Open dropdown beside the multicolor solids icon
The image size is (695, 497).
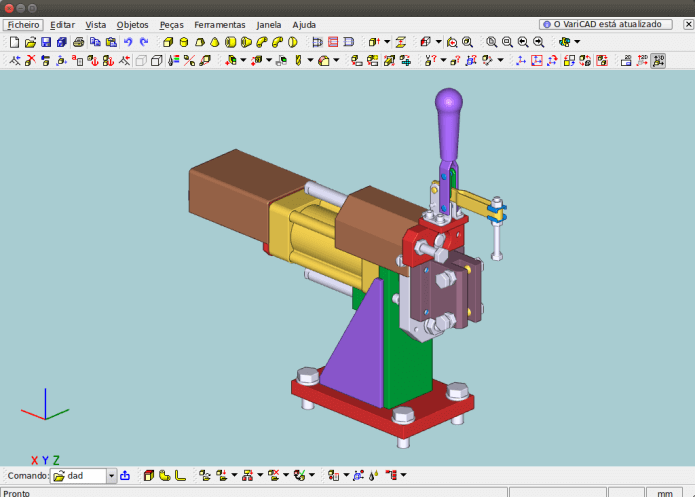577,42
